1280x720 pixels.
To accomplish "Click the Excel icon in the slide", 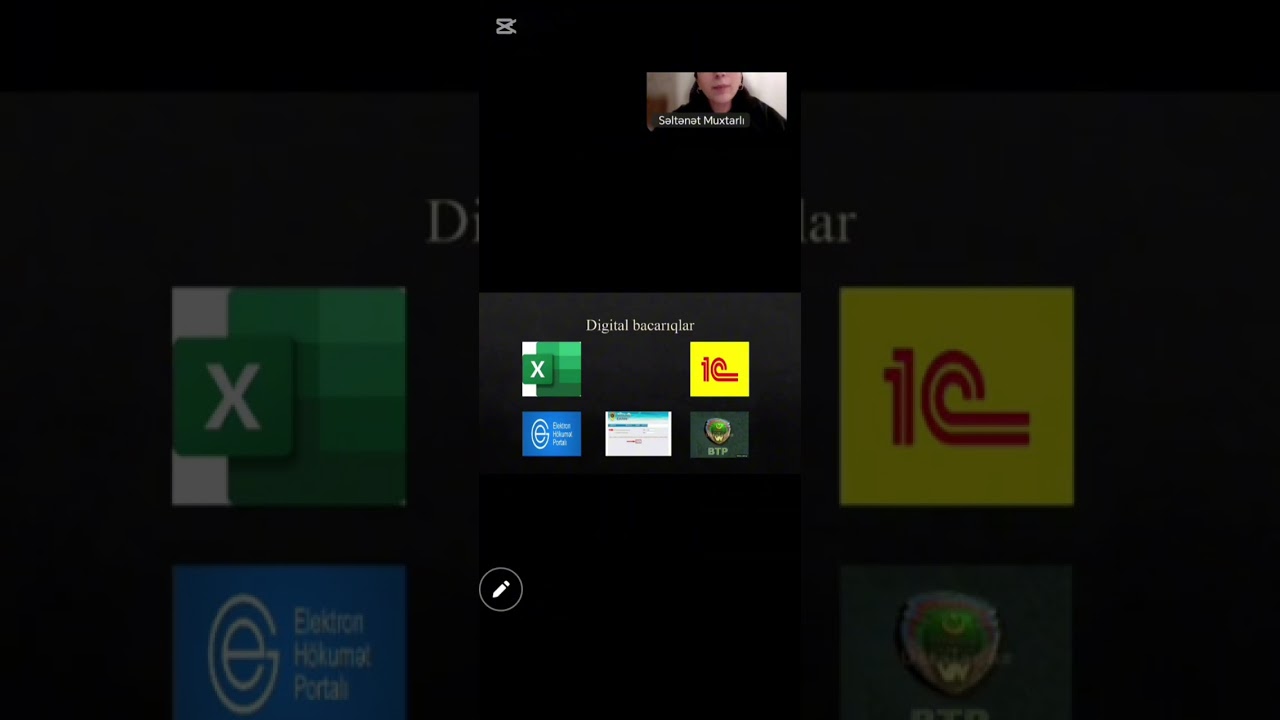I will [551, 369].
